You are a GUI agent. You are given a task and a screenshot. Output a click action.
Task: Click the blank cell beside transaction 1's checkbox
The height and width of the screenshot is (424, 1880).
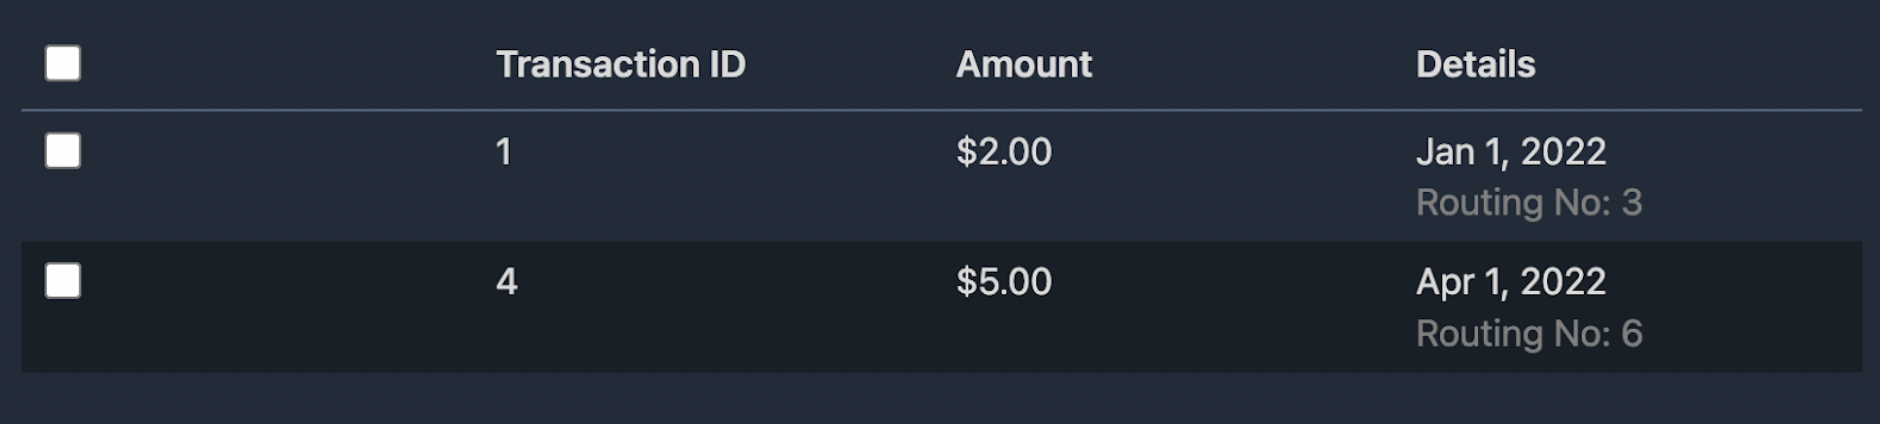point(280,176)
